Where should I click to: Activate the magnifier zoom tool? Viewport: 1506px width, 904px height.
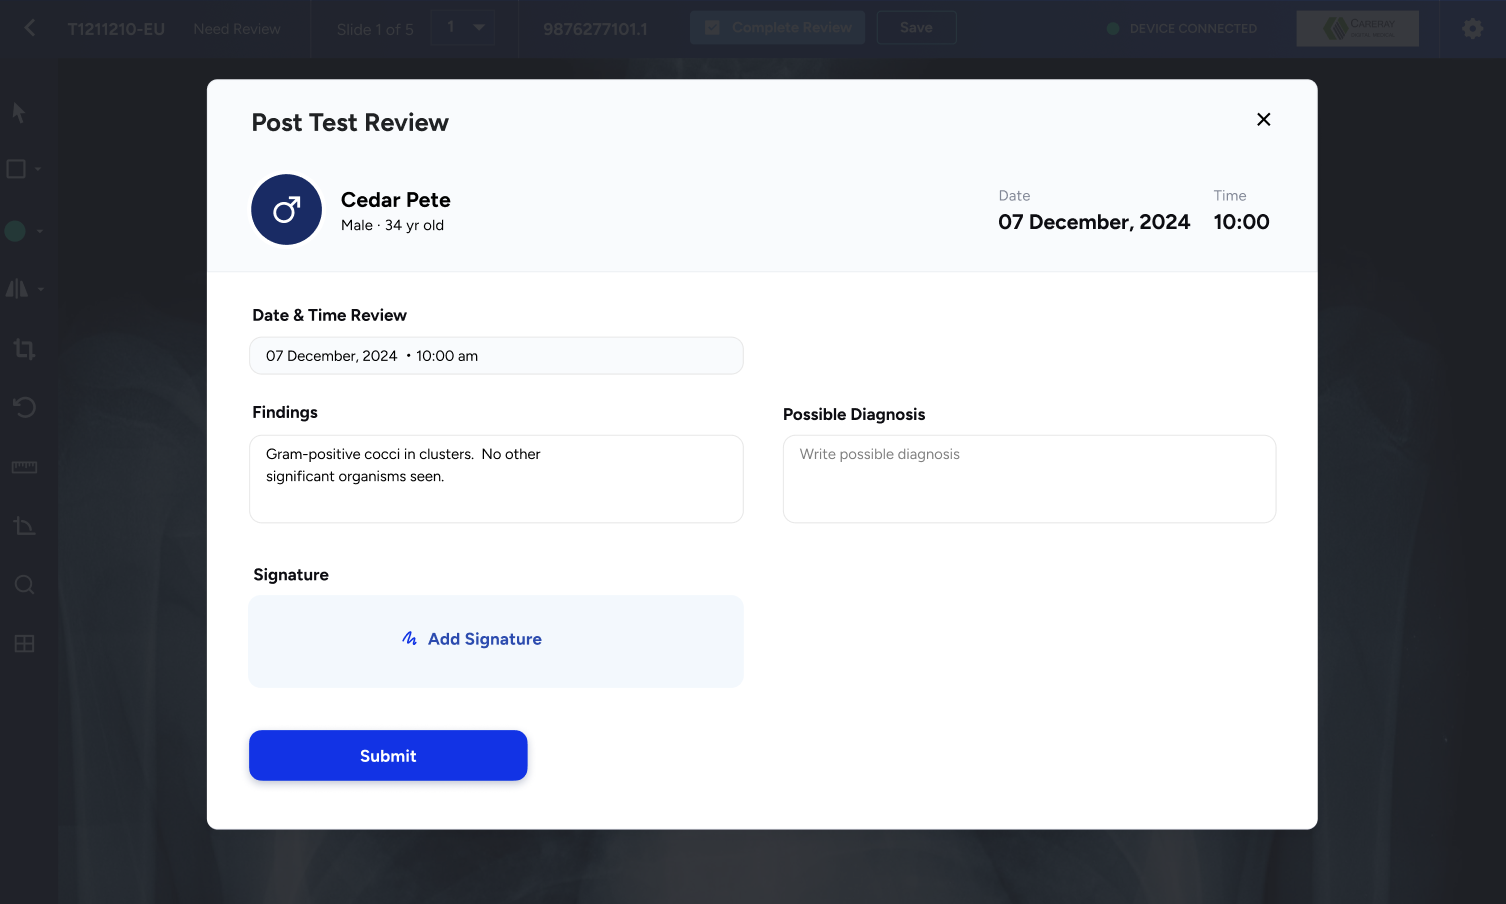pos(24,584)
